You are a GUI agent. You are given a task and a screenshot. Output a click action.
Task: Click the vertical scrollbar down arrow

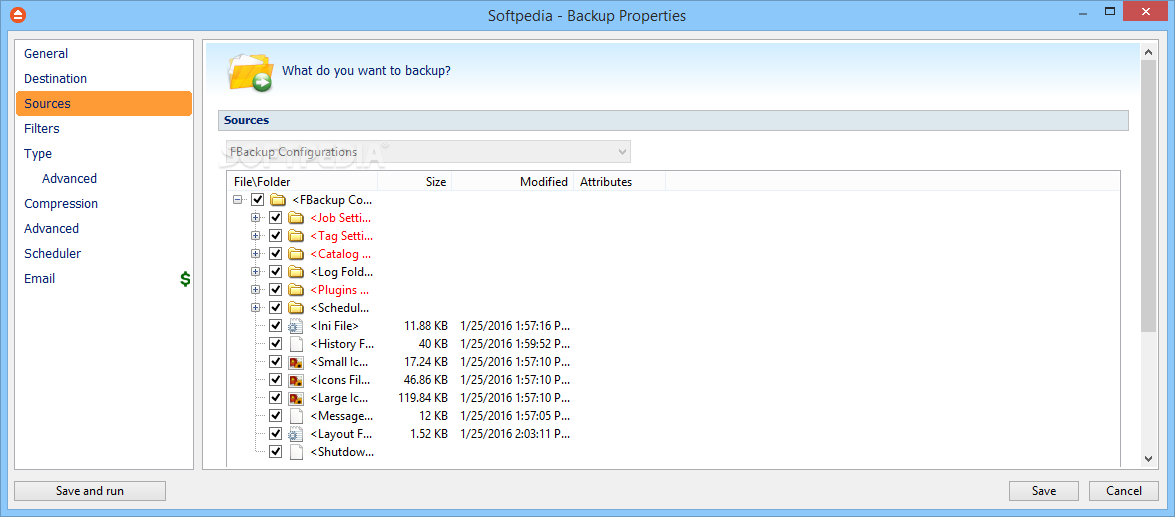1149,459
